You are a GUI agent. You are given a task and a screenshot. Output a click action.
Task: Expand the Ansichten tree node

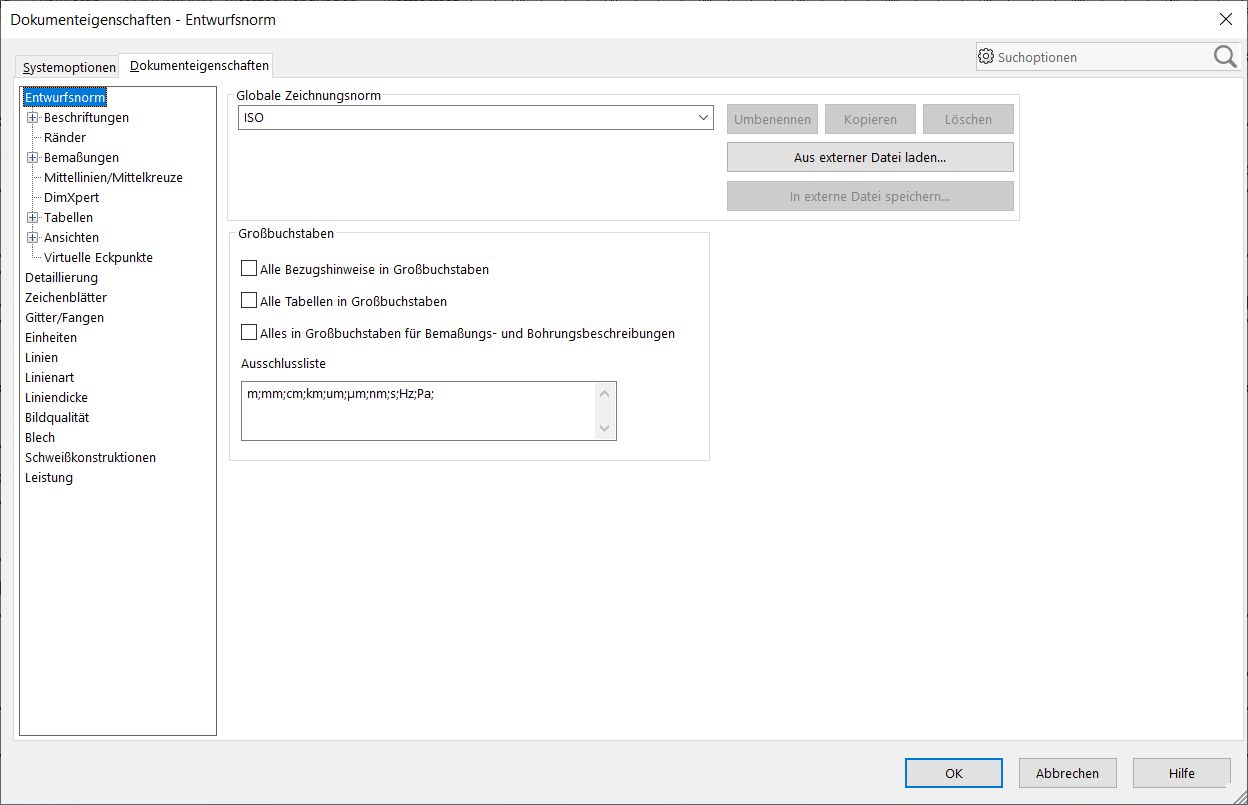point(33,238)
